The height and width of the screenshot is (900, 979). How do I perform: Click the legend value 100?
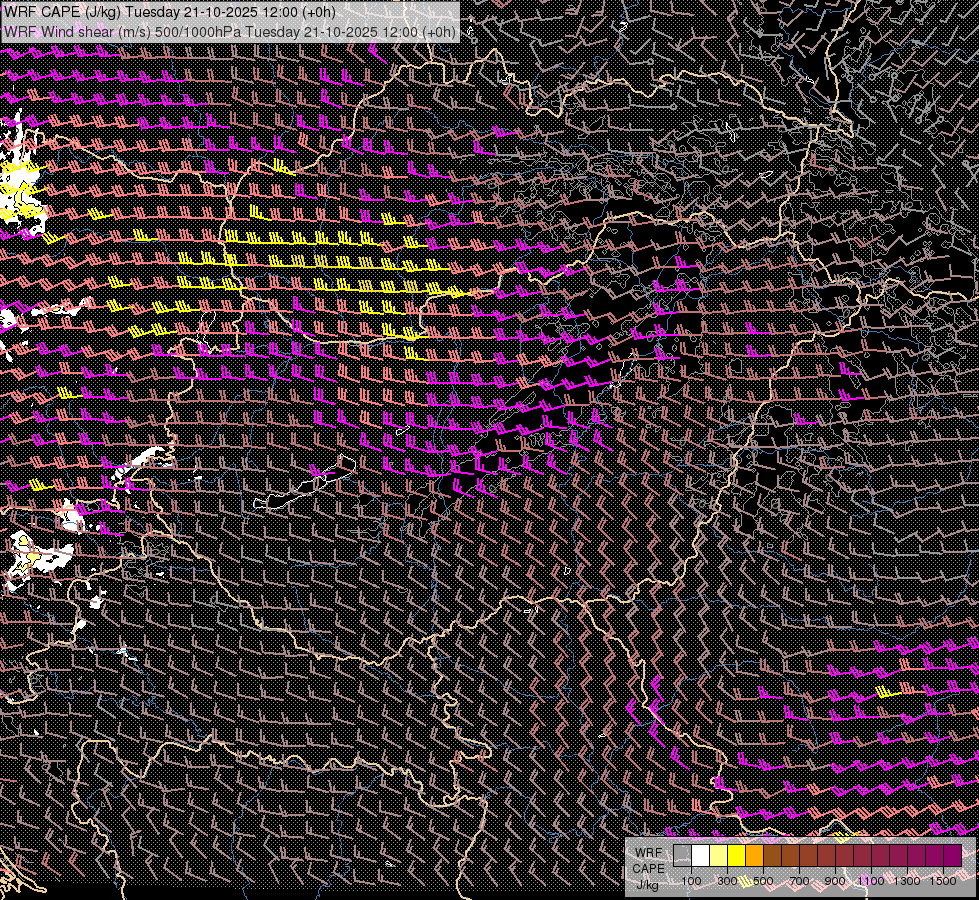pos(691,881)
